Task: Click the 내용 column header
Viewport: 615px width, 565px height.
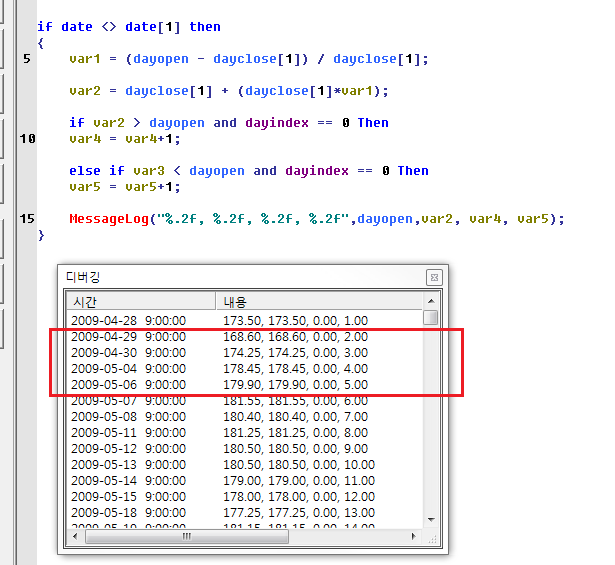Action: tap(320, 301)
